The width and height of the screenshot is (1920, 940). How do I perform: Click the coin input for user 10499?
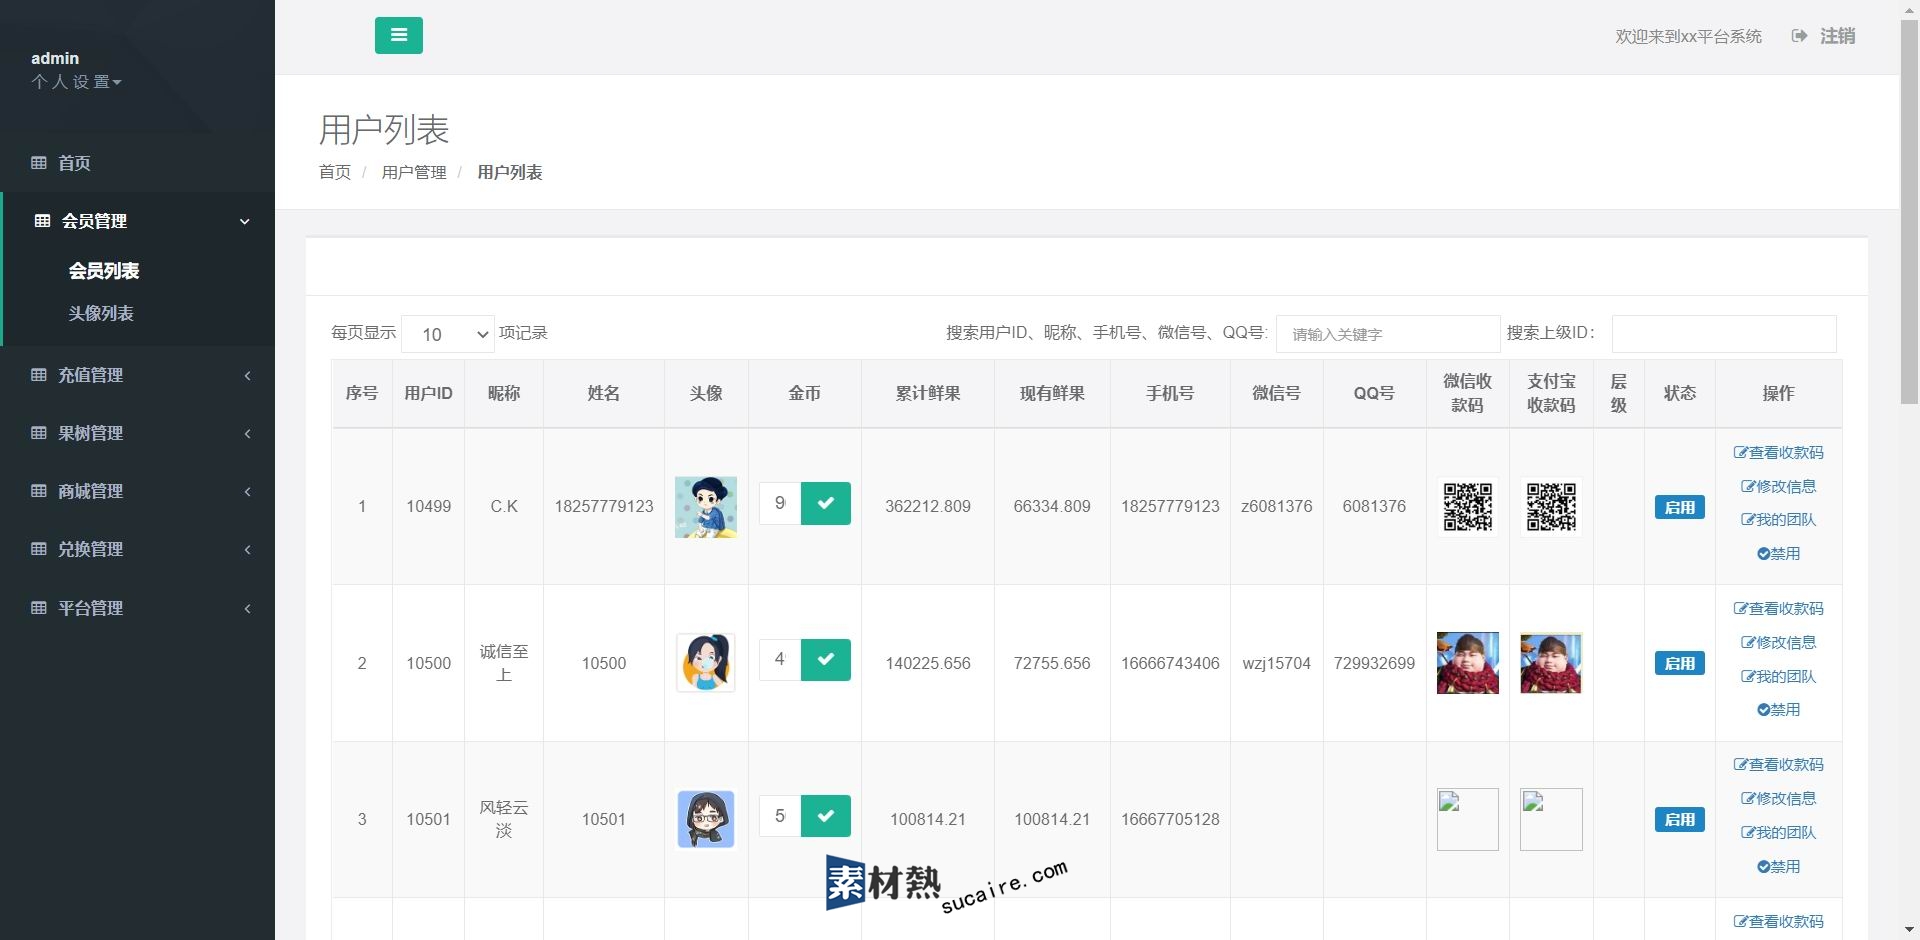coord(780,503)
